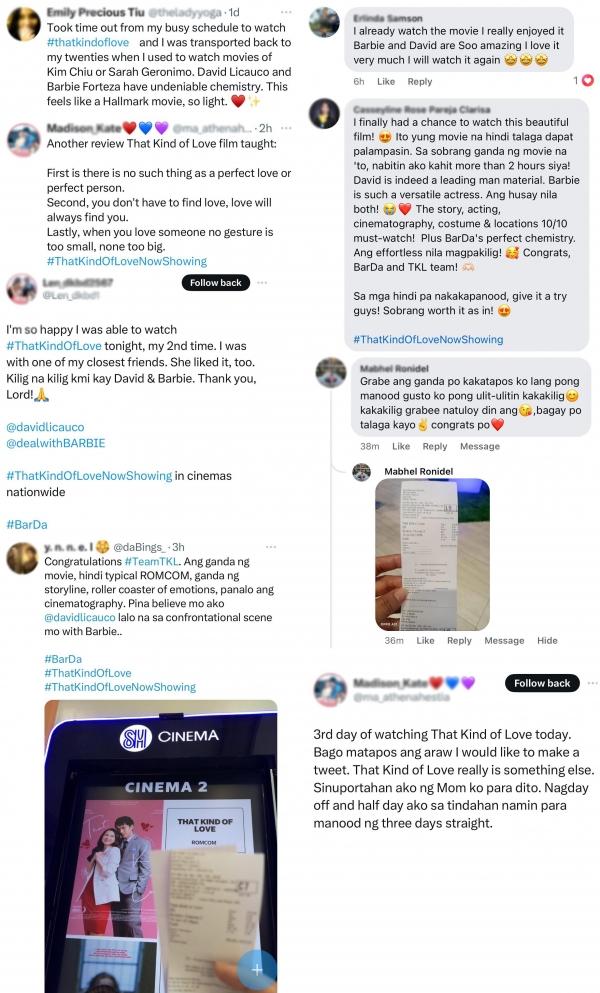
Task: Reply to Mabhel Ronidel's 38m comment
Action: click(x=435, y=446)
